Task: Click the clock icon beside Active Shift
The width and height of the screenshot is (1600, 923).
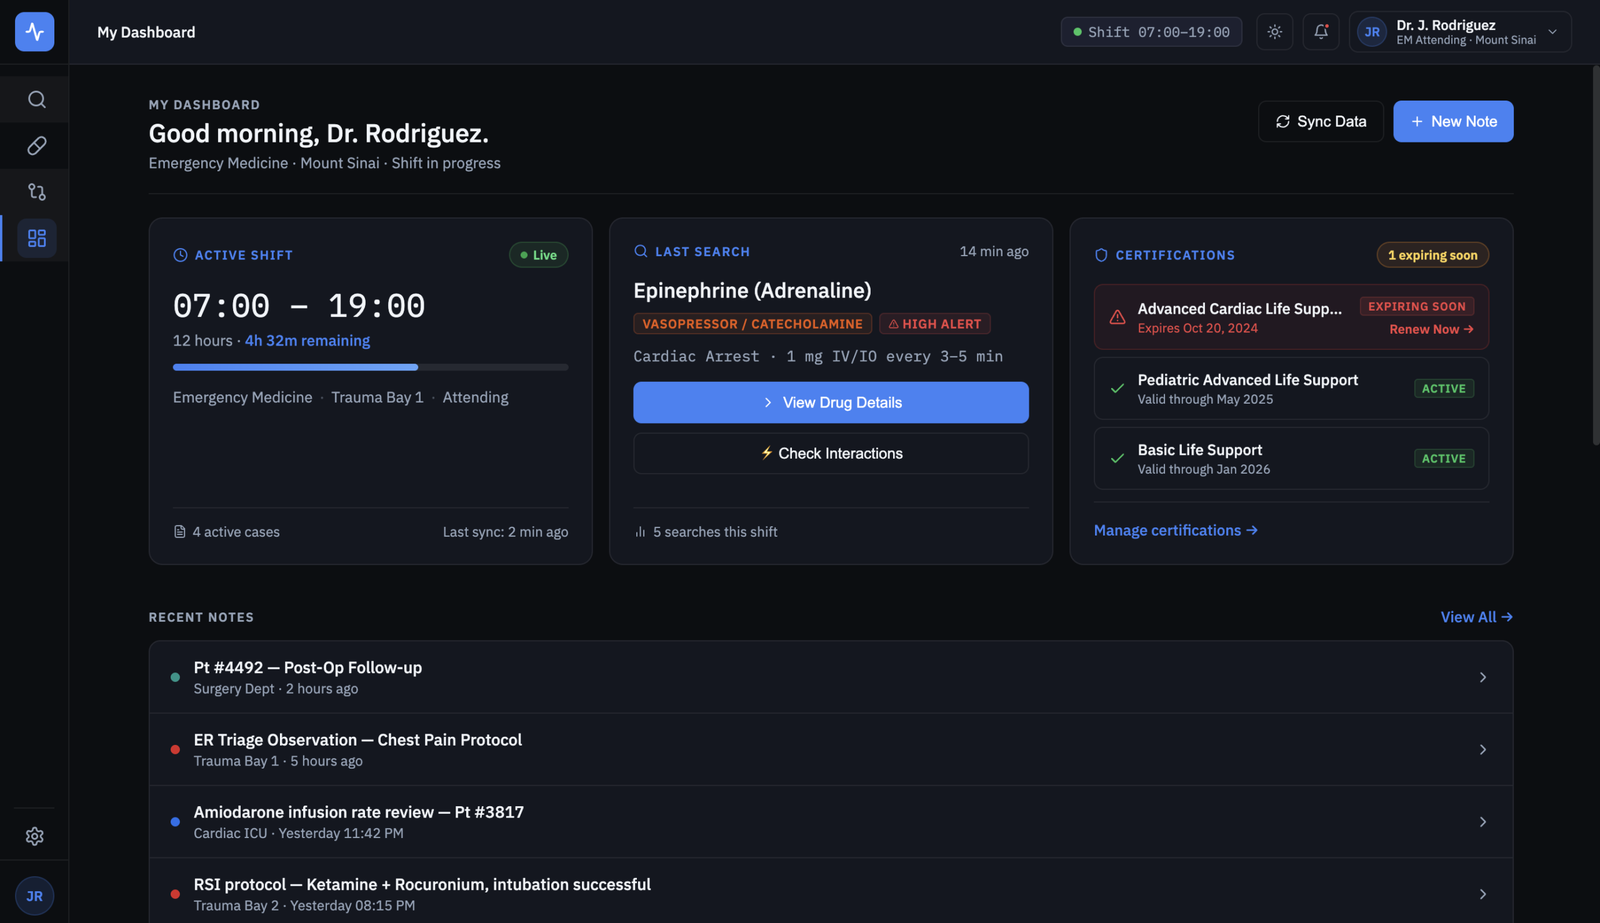Action: coord(180,255)
